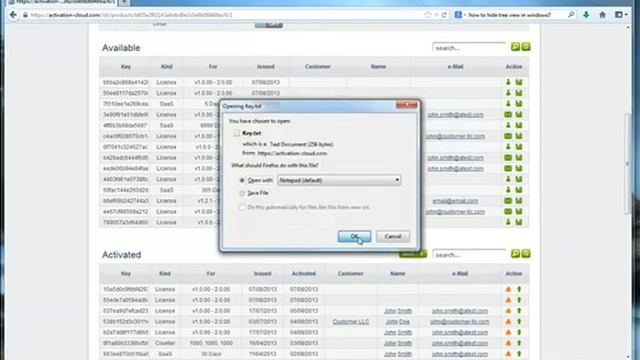Select the Save File radio option
The image size is (640, 360).
tap(242, 193)
